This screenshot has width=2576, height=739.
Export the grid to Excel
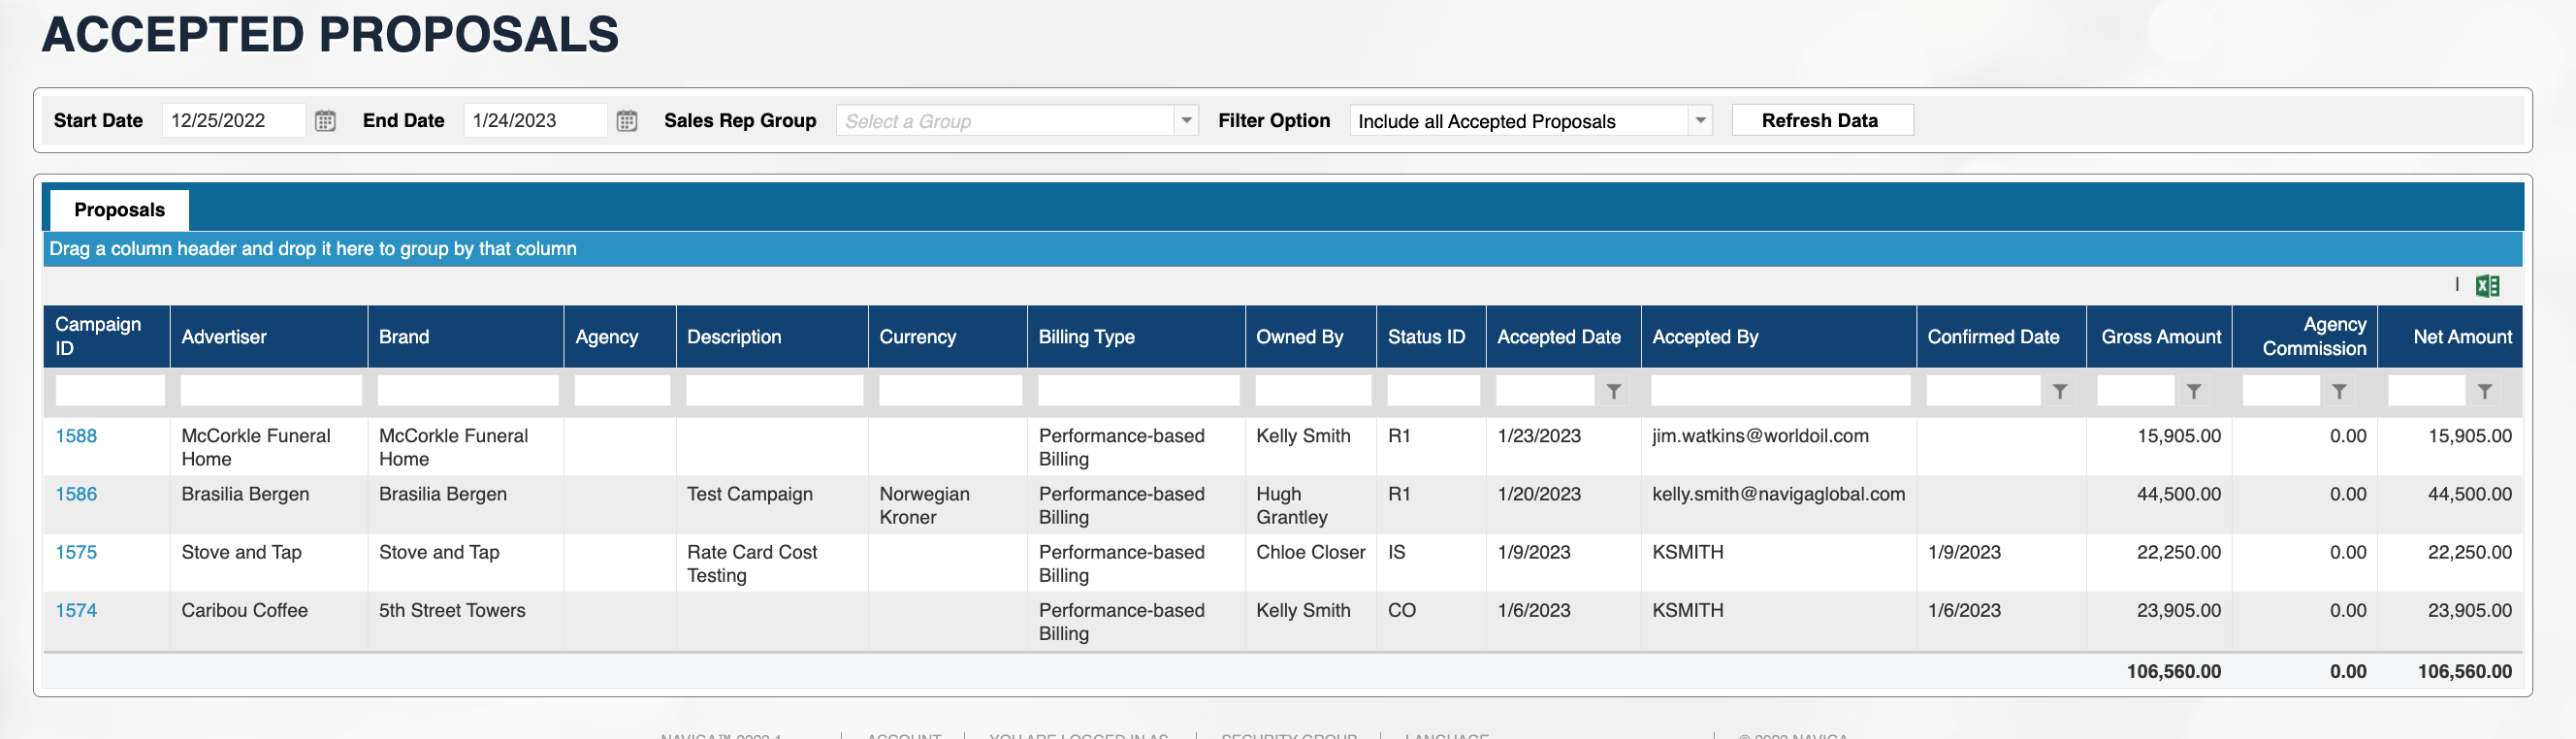(x=2487, y=286)
